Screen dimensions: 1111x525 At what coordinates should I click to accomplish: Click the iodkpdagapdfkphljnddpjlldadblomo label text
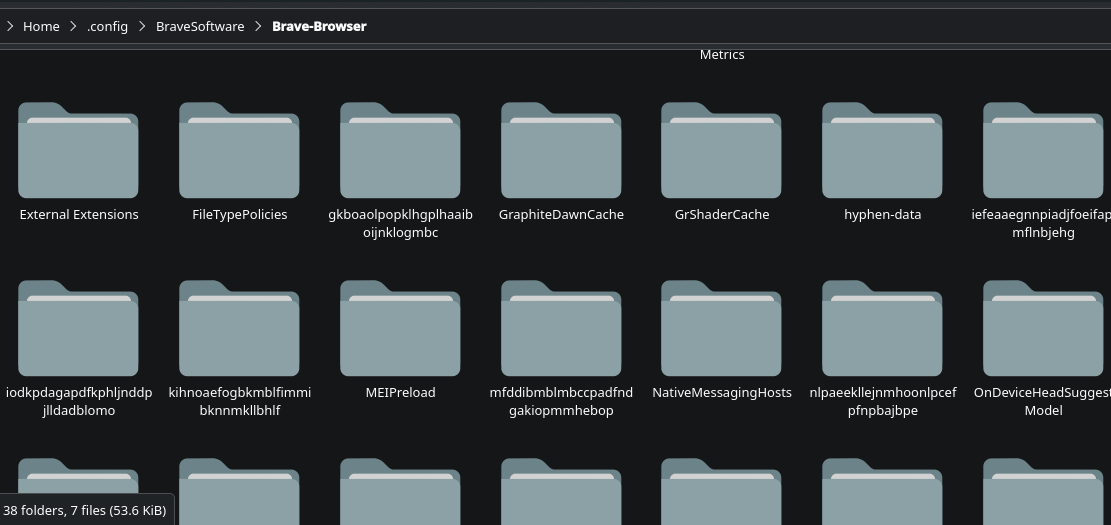[x=79, y=401]
